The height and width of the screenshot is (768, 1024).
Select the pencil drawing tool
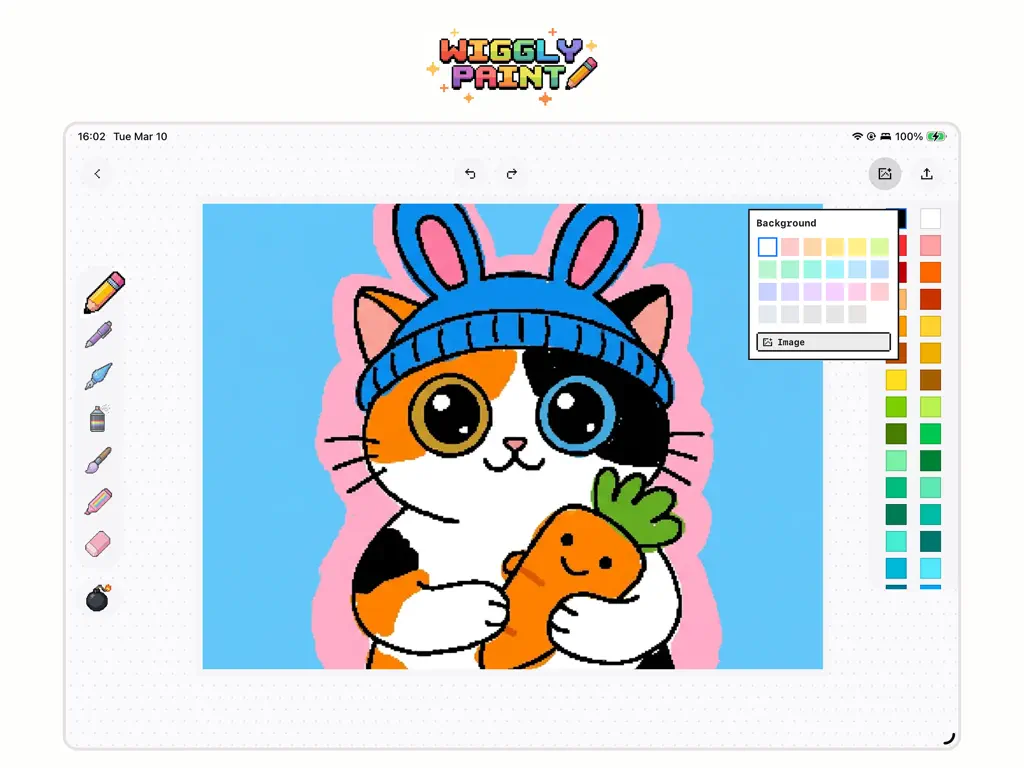(x=104, y=292)
